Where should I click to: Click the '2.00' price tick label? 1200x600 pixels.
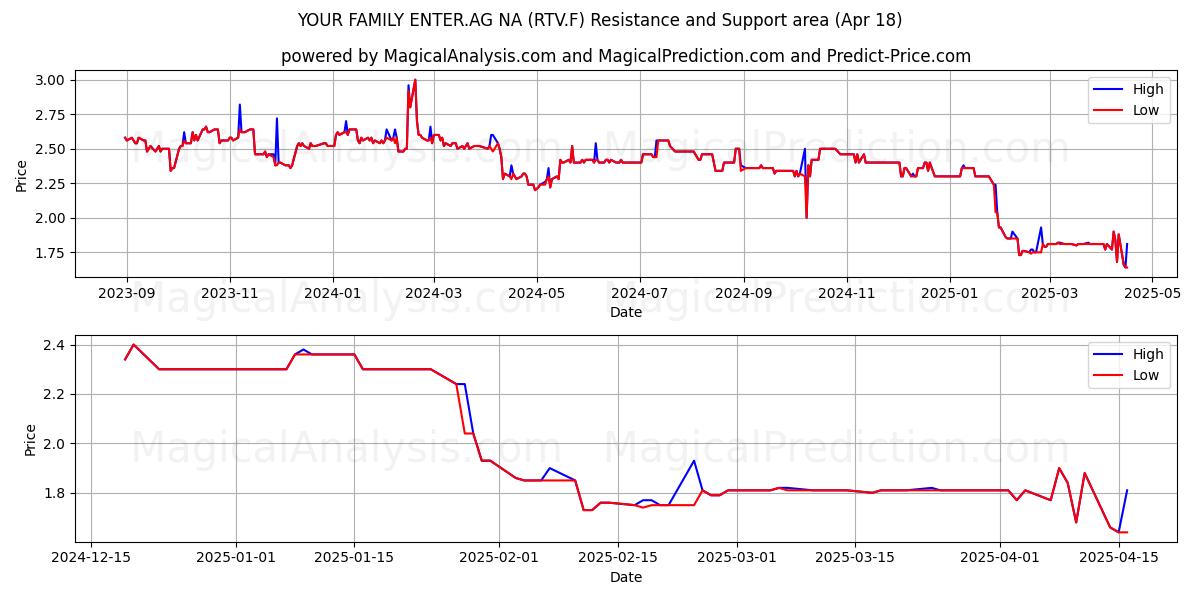(x=50, y=218)
